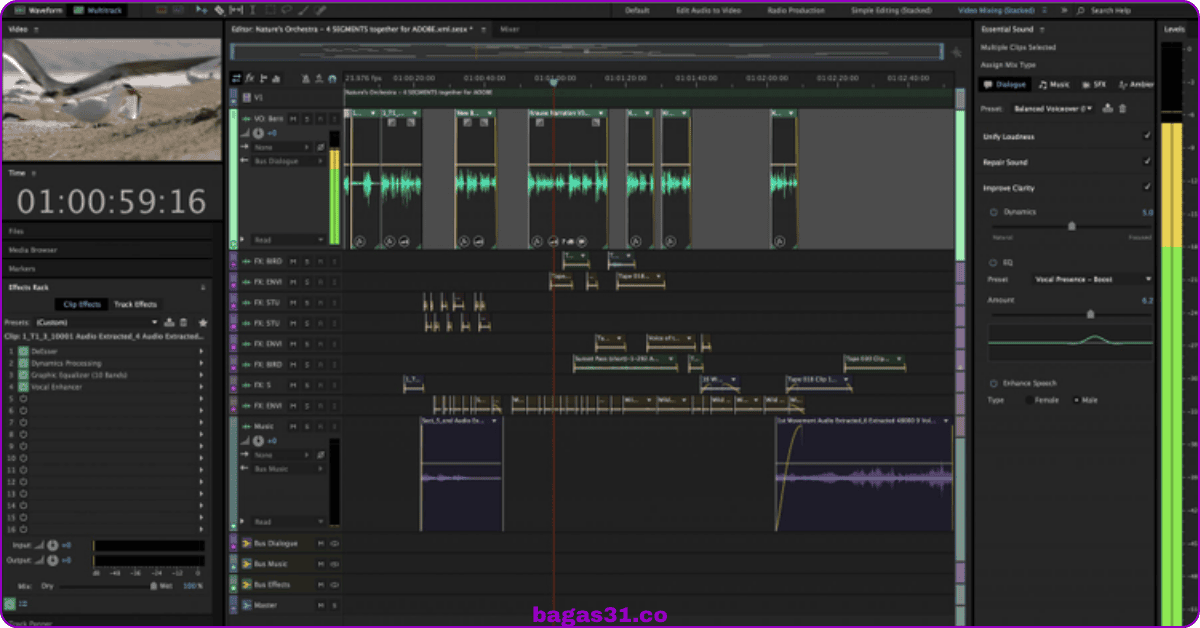1200x628 pixels.
Task: Adjust the Dynamics slider handle
Action: 1072,226
